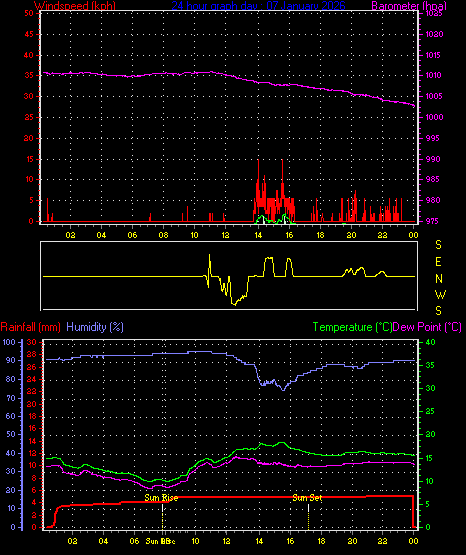Click the '24 hour graph day : 07 January 2026' heading

coord(259,6)
